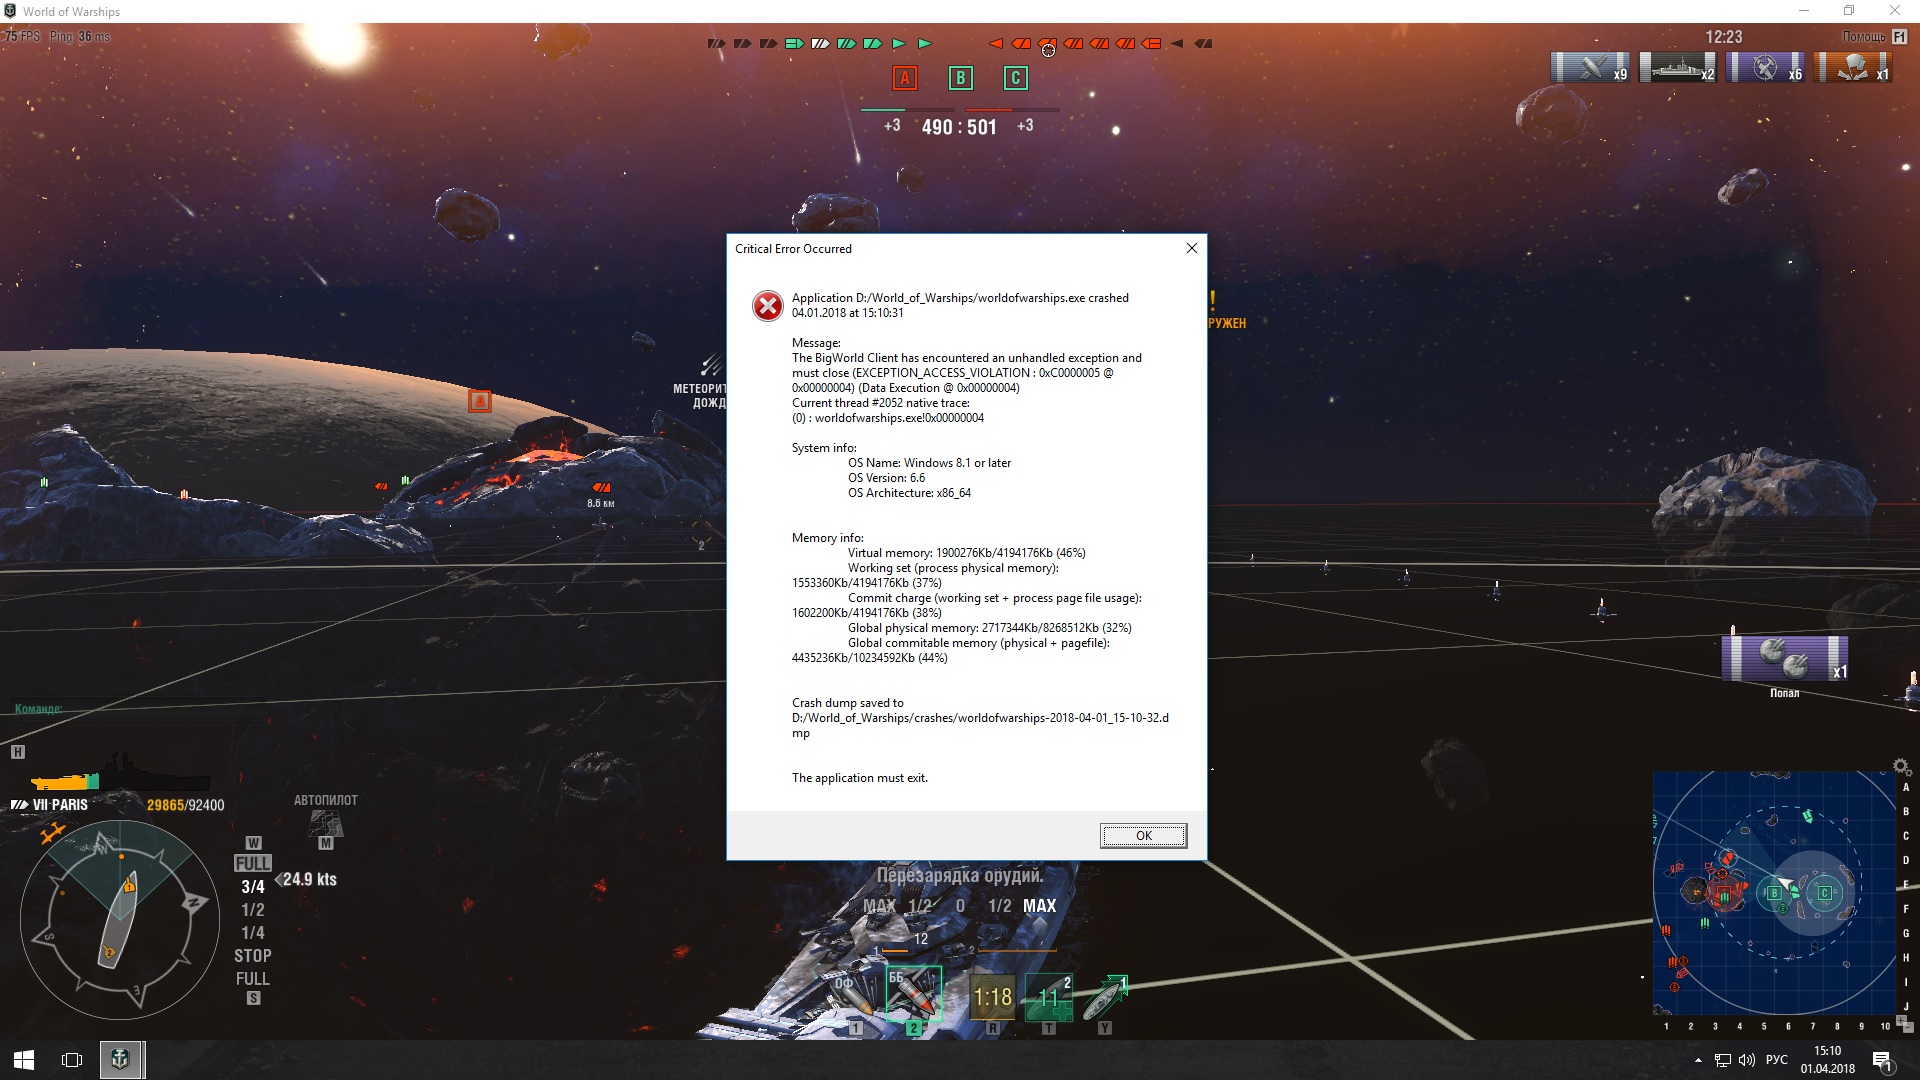
Task: Click capture point C indicator at top
Action: click(1016, 78)
